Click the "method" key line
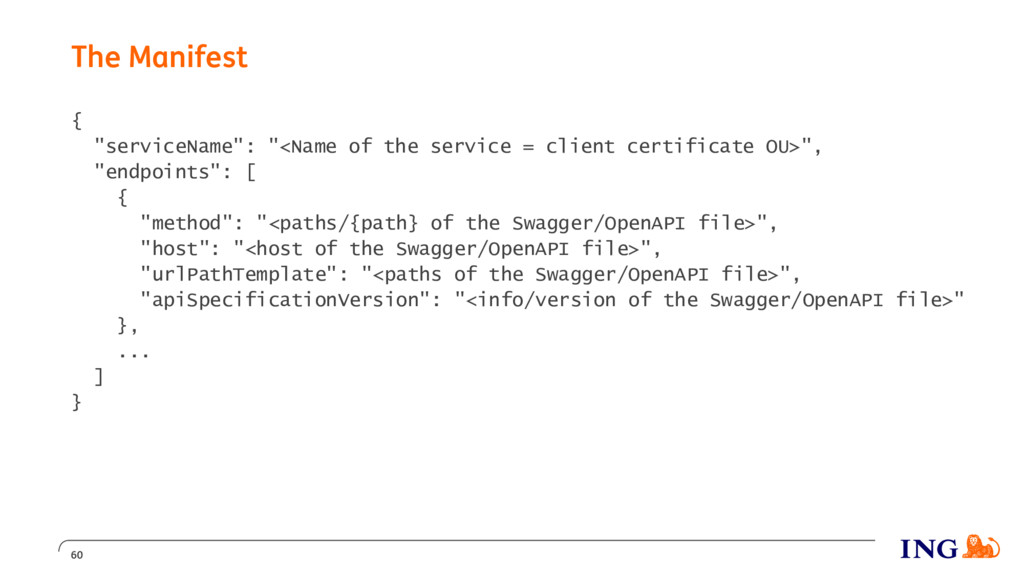The image size is (1024, 576). pyautogui.click(x=458, y=223)
